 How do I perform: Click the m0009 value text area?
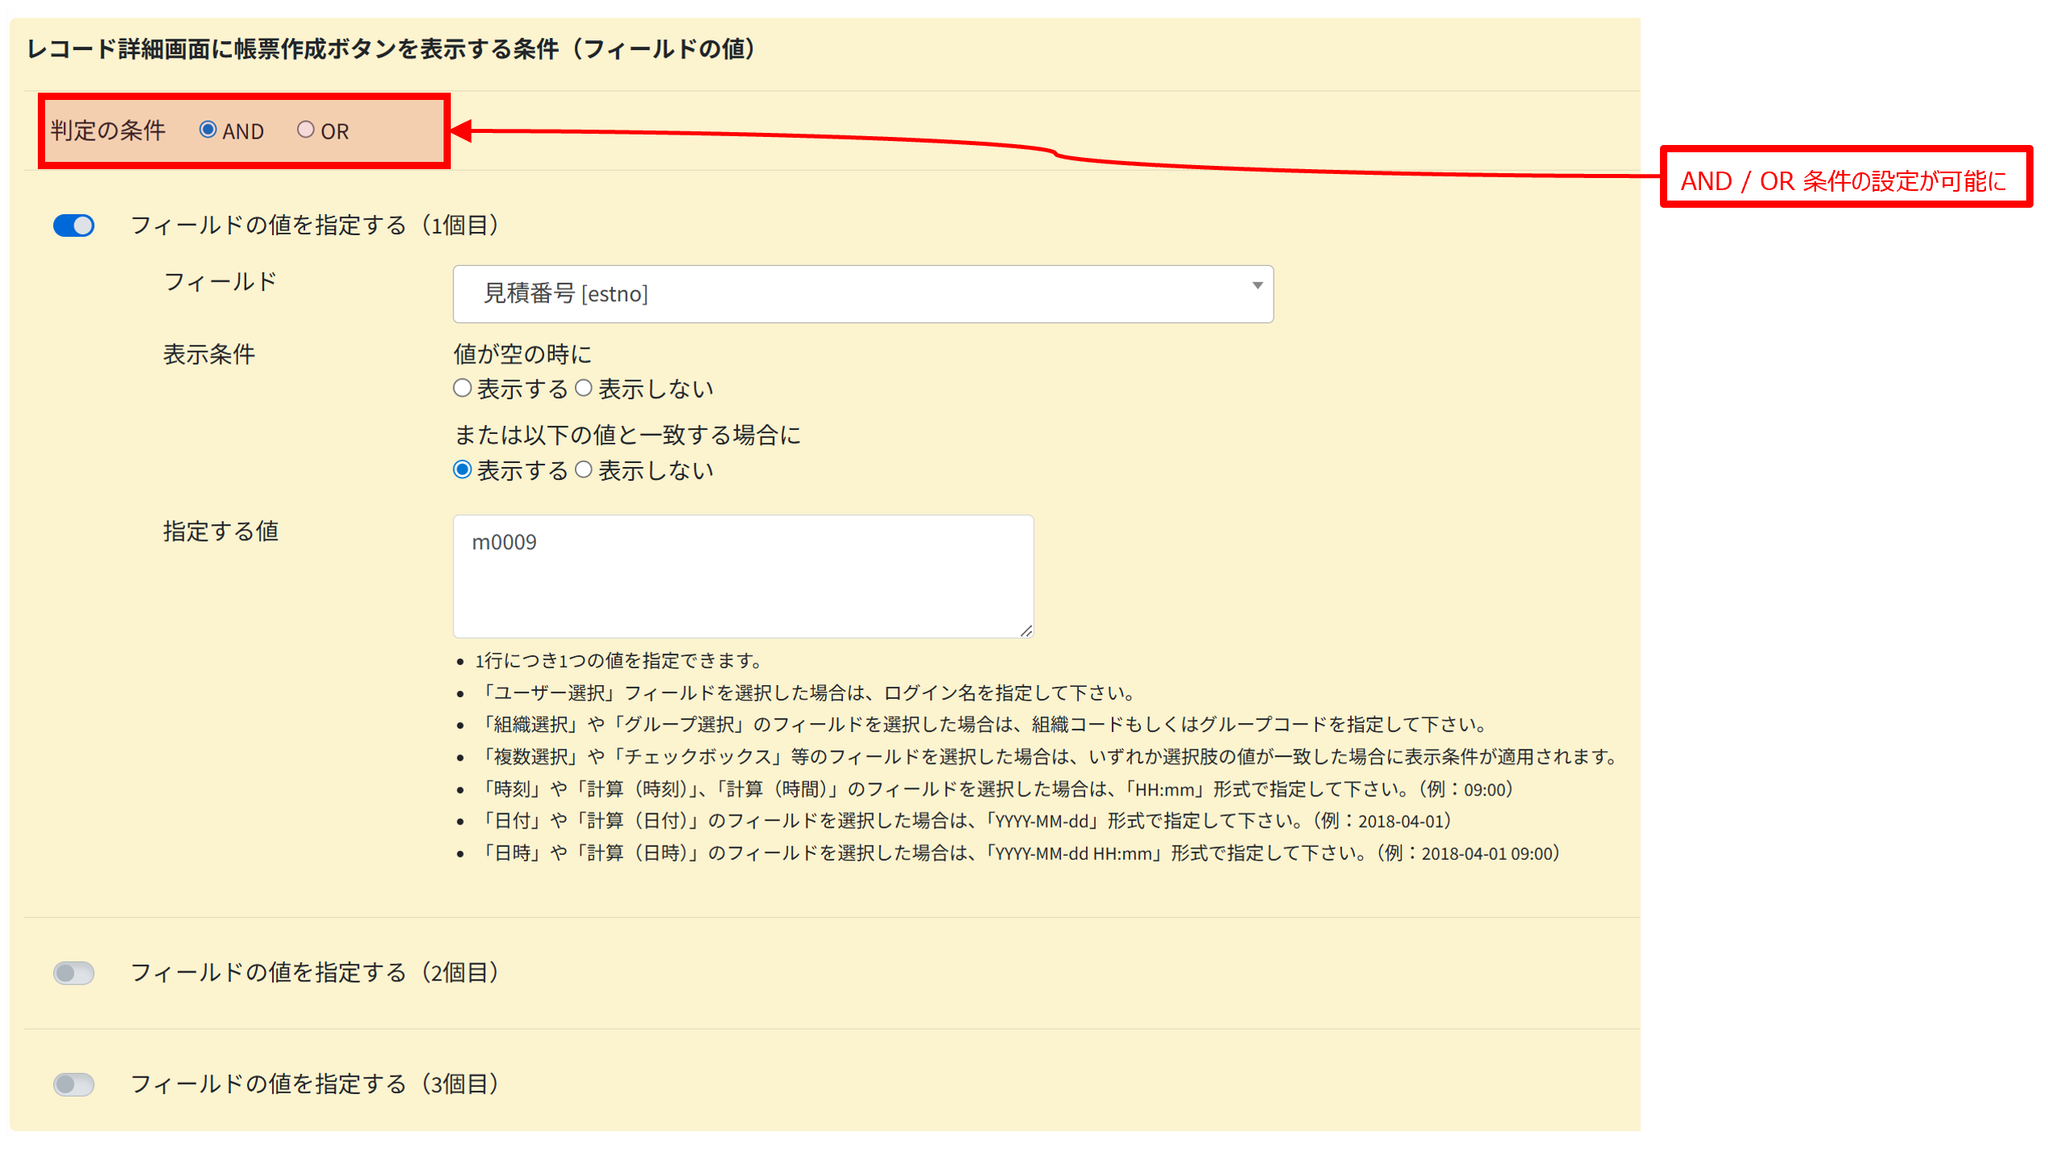click(742, 576)
